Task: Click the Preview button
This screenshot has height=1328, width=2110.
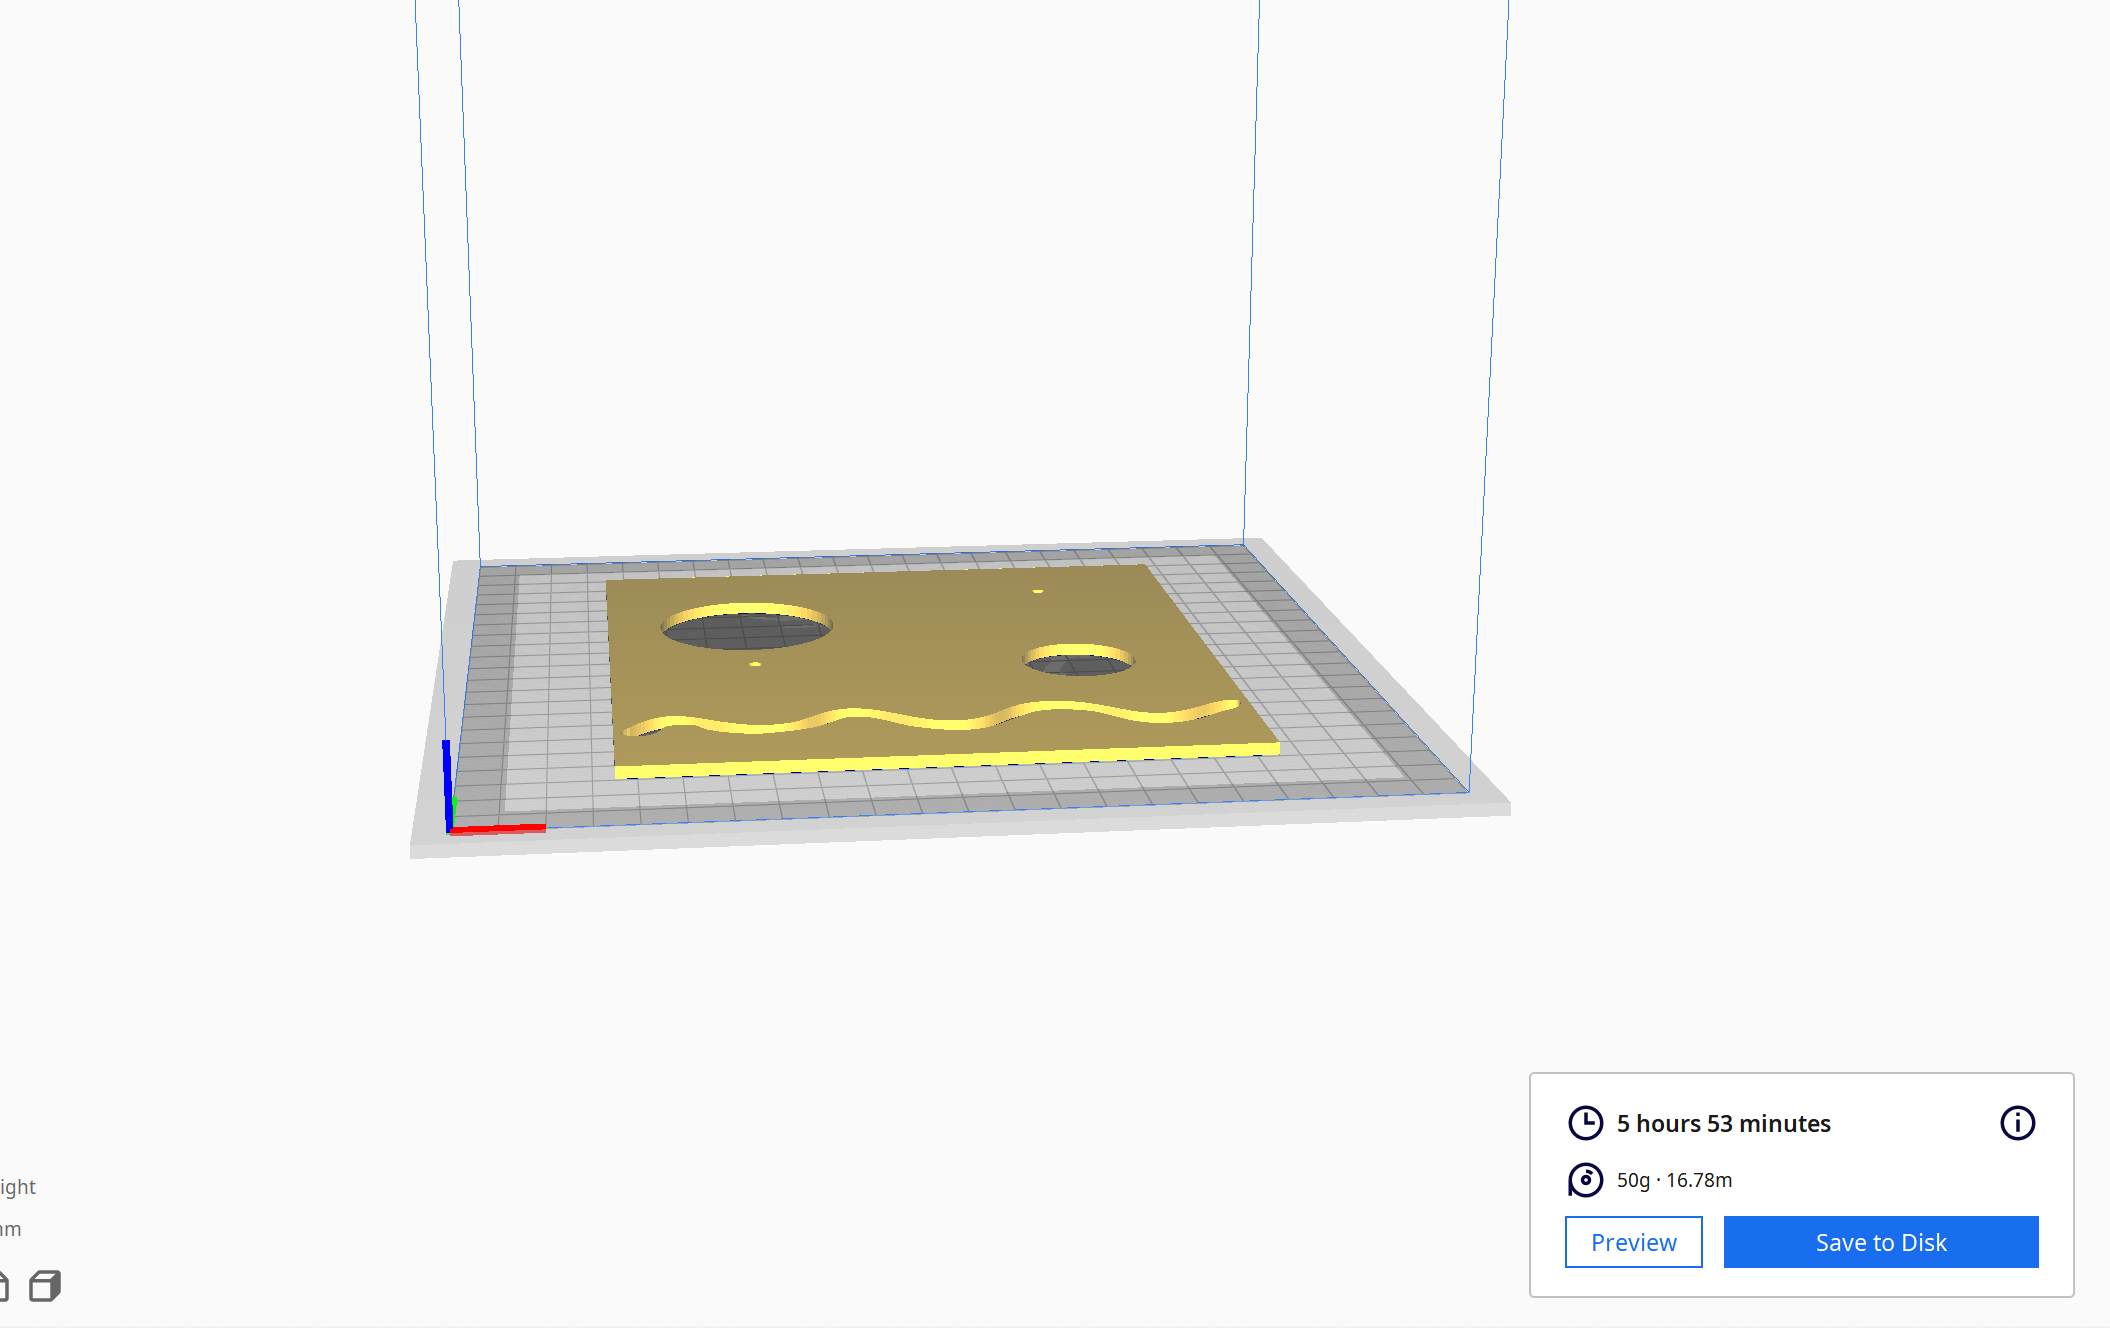Action: click(x=1633, y=1242)
